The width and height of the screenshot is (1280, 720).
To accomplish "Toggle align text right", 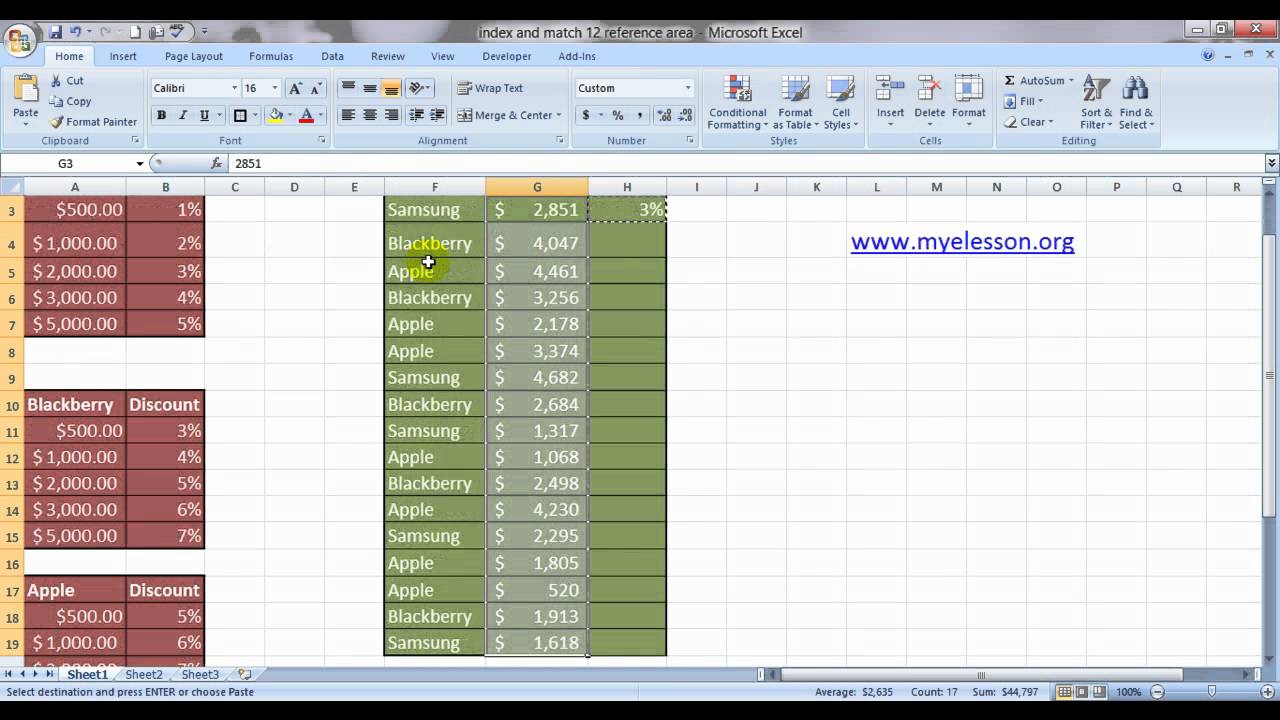I will pyautogui.click(x=391, y=115).
